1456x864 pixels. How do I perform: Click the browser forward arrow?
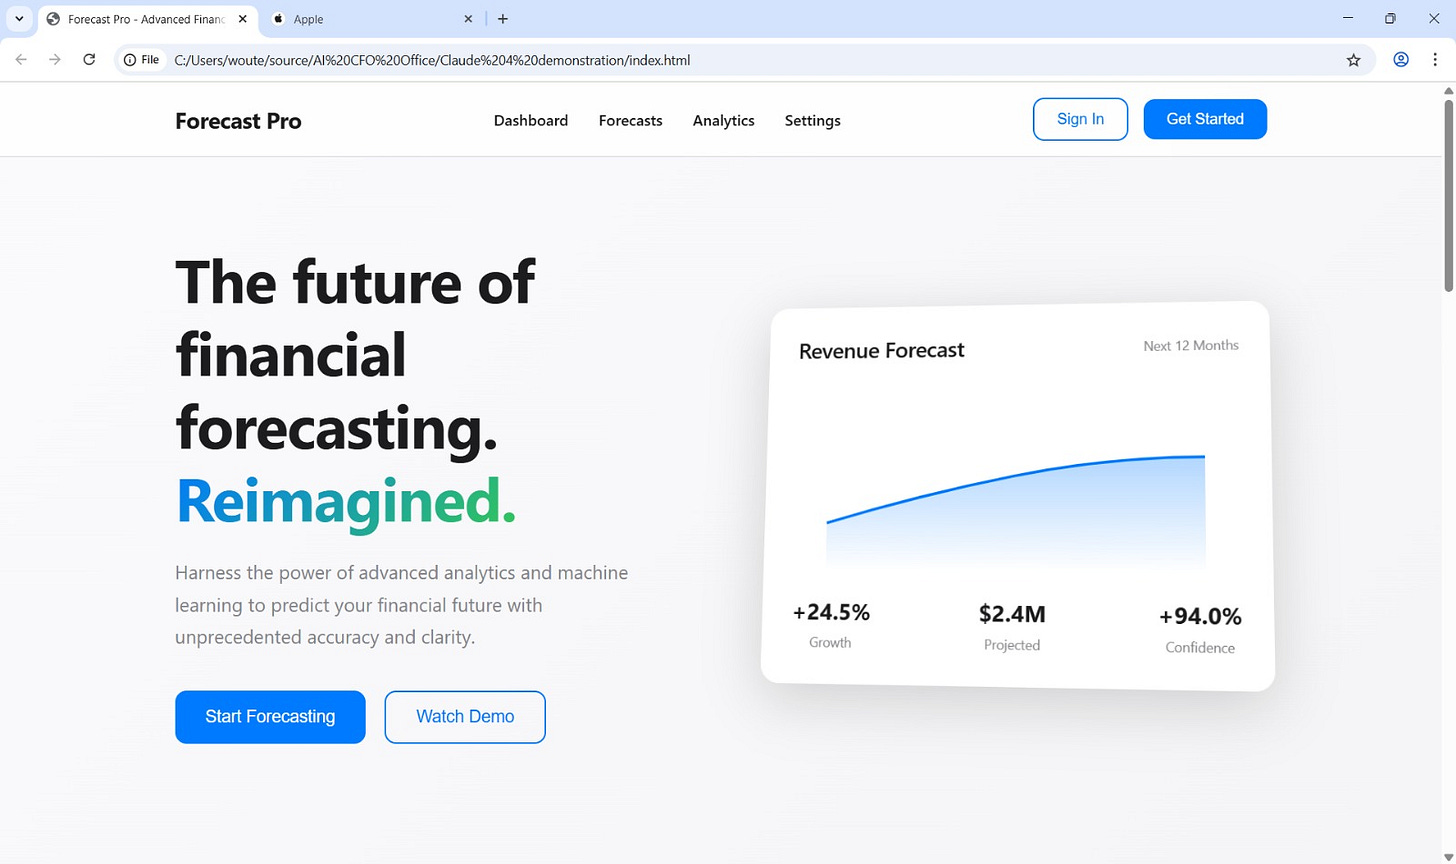pyautogui.click(x=55, y=60)
